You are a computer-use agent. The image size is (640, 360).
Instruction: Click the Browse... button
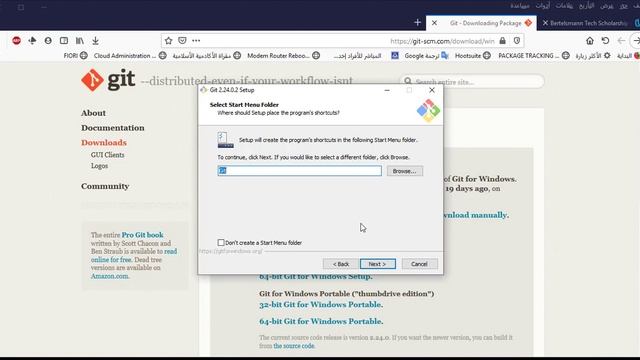click(404, 171)
